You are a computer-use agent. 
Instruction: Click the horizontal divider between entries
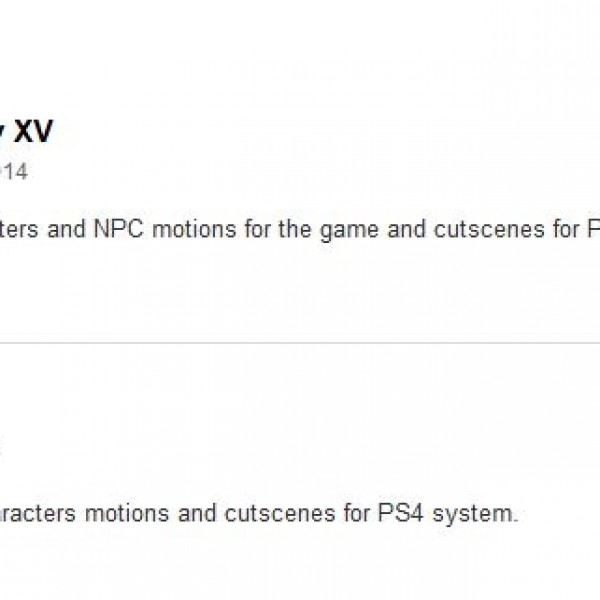[x=300, y=343]
